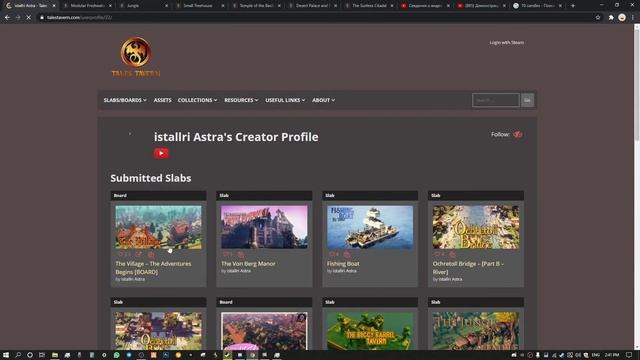Open the Fishing Boat title link
This screenshot has height=360, width=640.
(x=343, y=264)
